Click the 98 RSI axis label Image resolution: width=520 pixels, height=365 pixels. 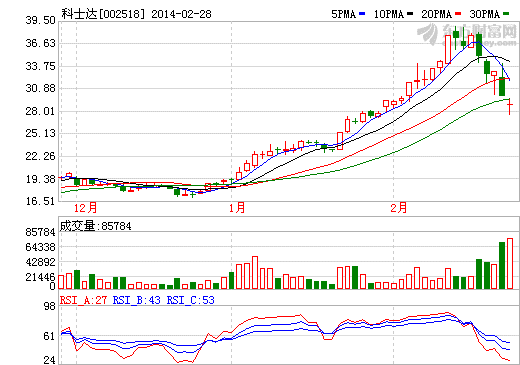50,306
